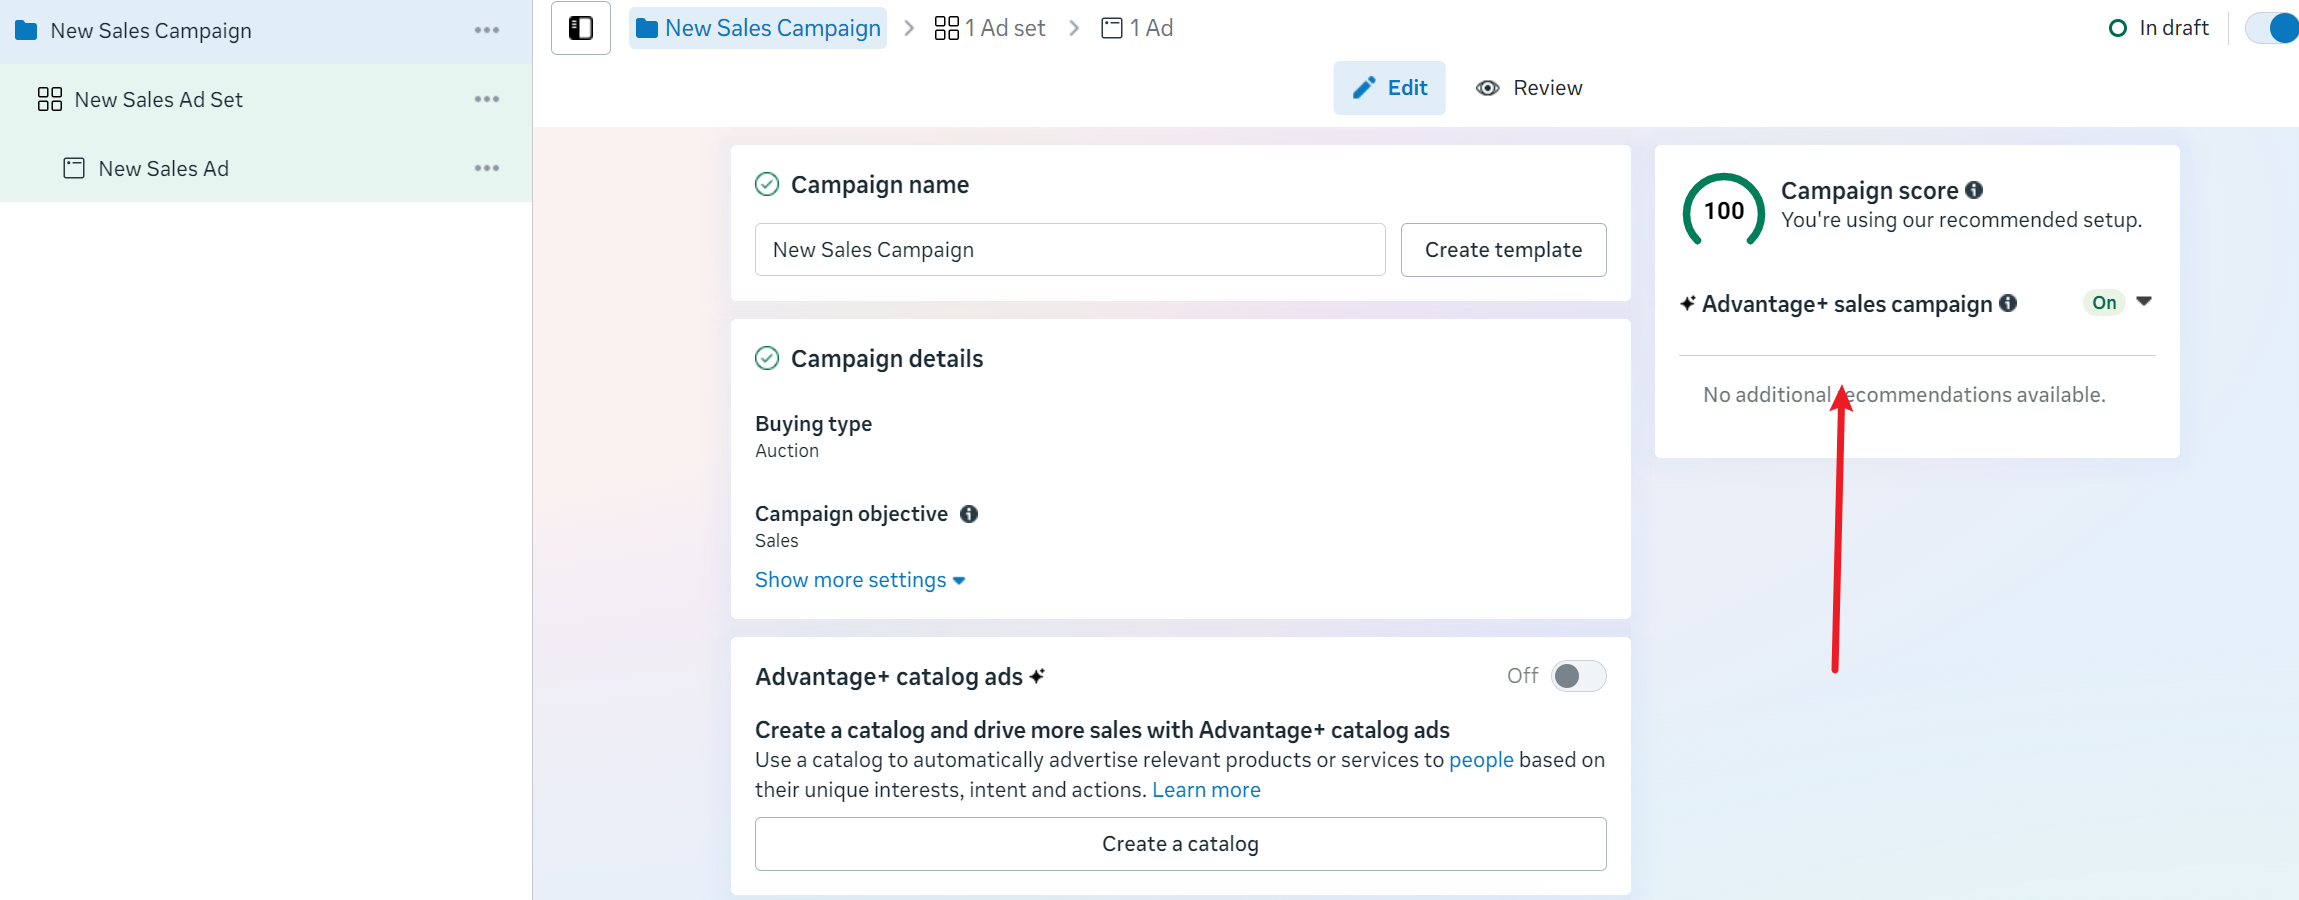Click the Campaign objective info icon

[x=969, y=514]
